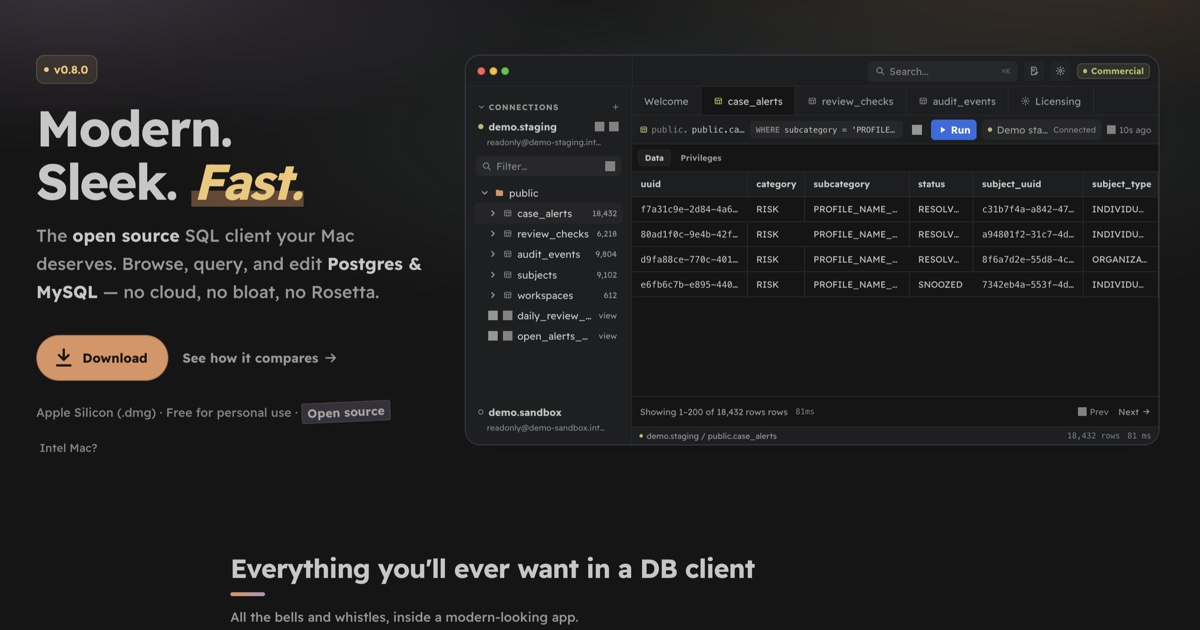Image resolution: width=1200 pixels, height=630 pixels.
Task: Go to Next page of rows
Action: tap(1134, 412)
